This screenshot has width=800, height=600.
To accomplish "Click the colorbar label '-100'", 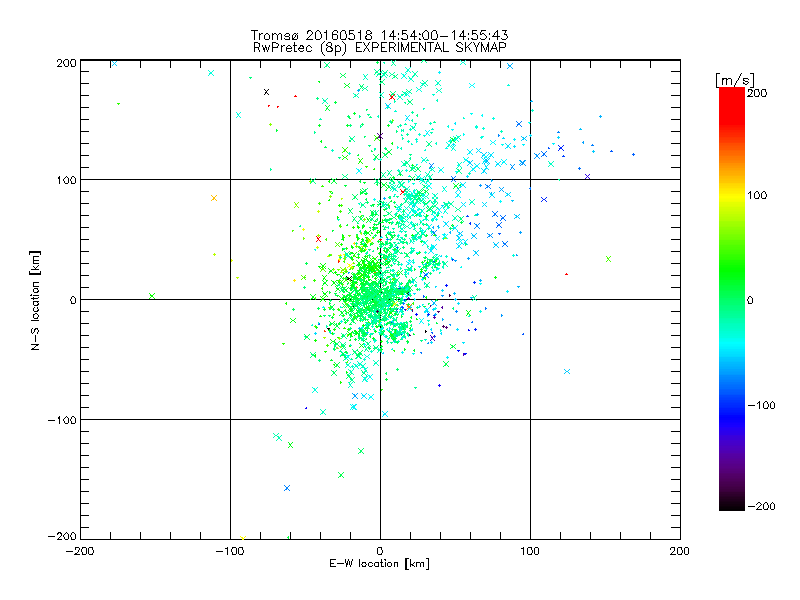I will 761,406.
